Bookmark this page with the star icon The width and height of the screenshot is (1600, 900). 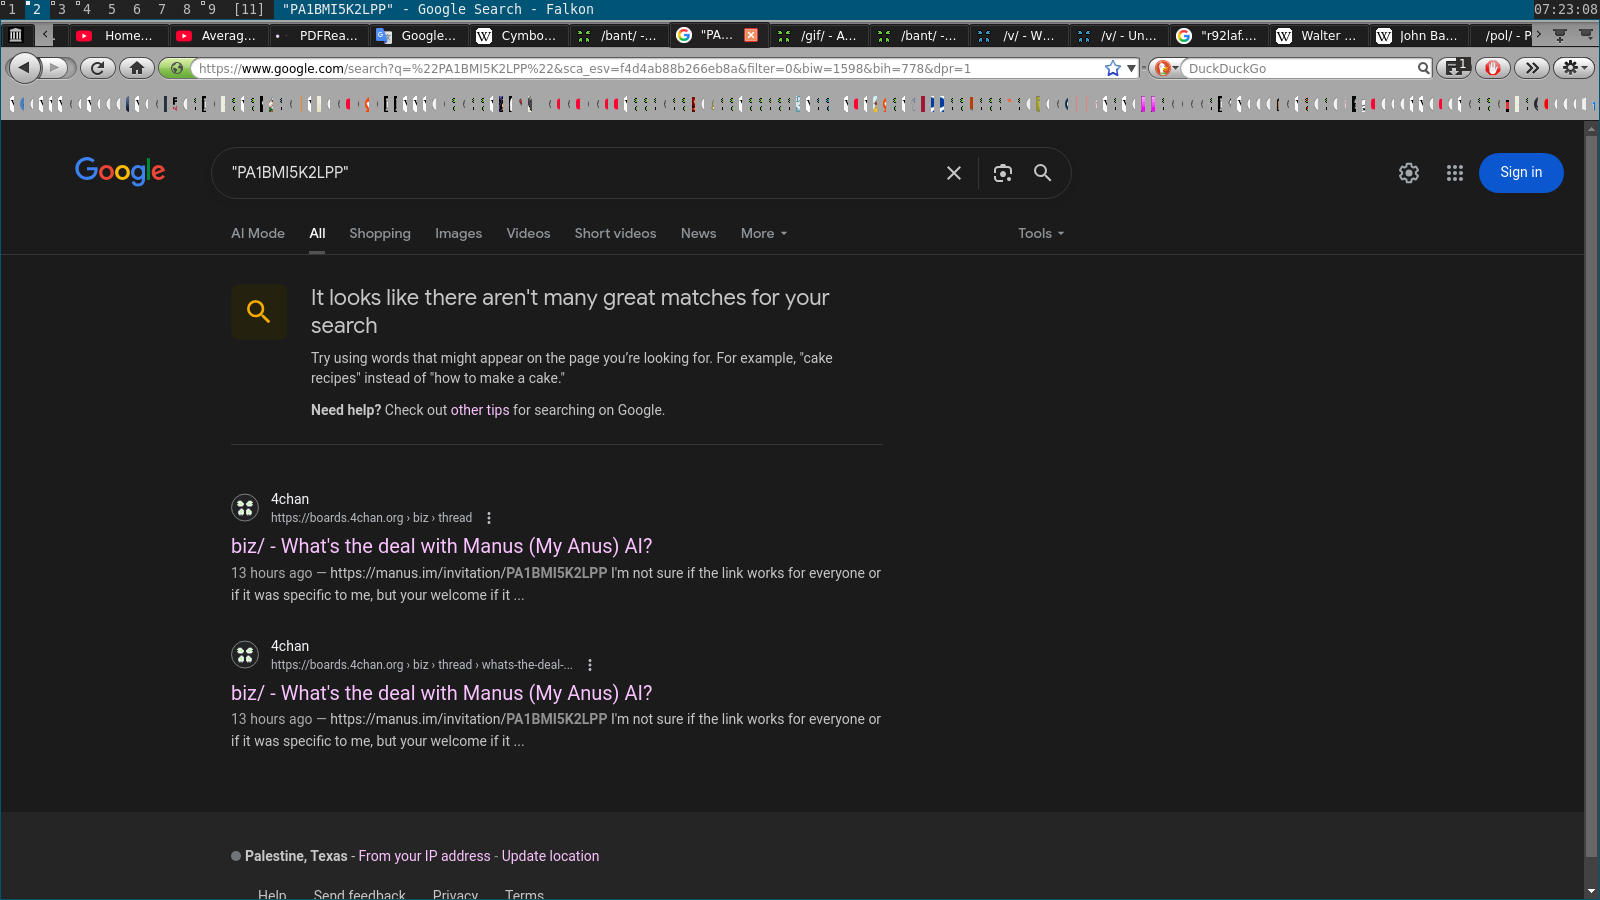coord(1112,68)
